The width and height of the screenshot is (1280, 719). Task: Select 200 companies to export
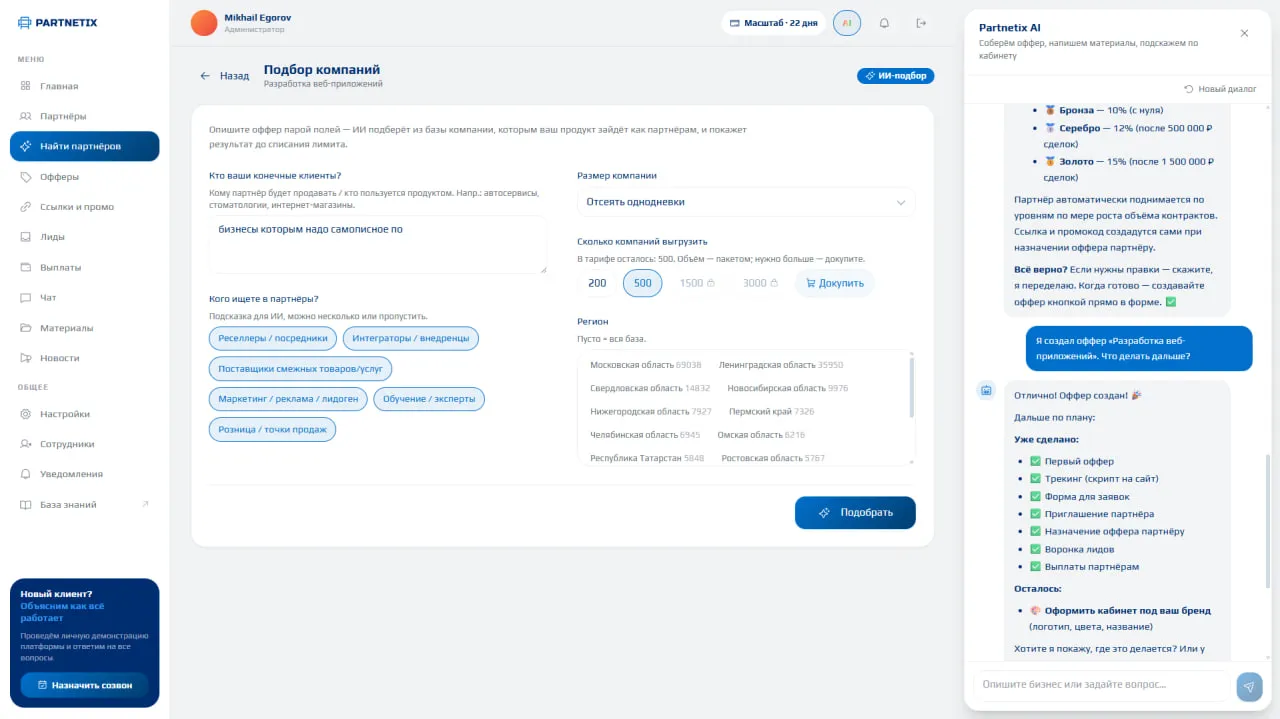click(x=597, y=283)
